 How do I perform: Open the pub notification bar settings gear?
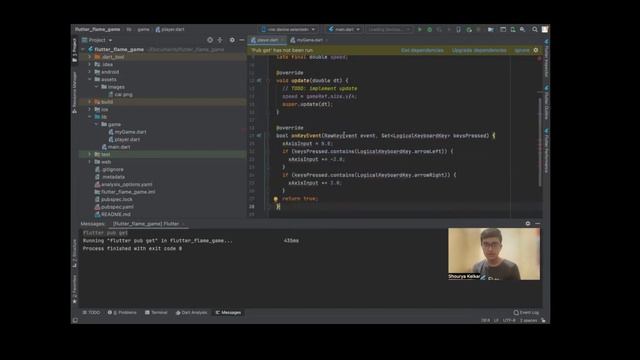click(x=536, y=50)
